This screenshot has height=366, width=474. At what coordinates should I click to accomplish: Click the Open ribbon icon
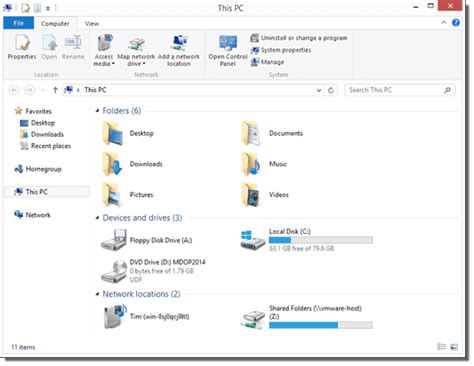click(49, 47)
